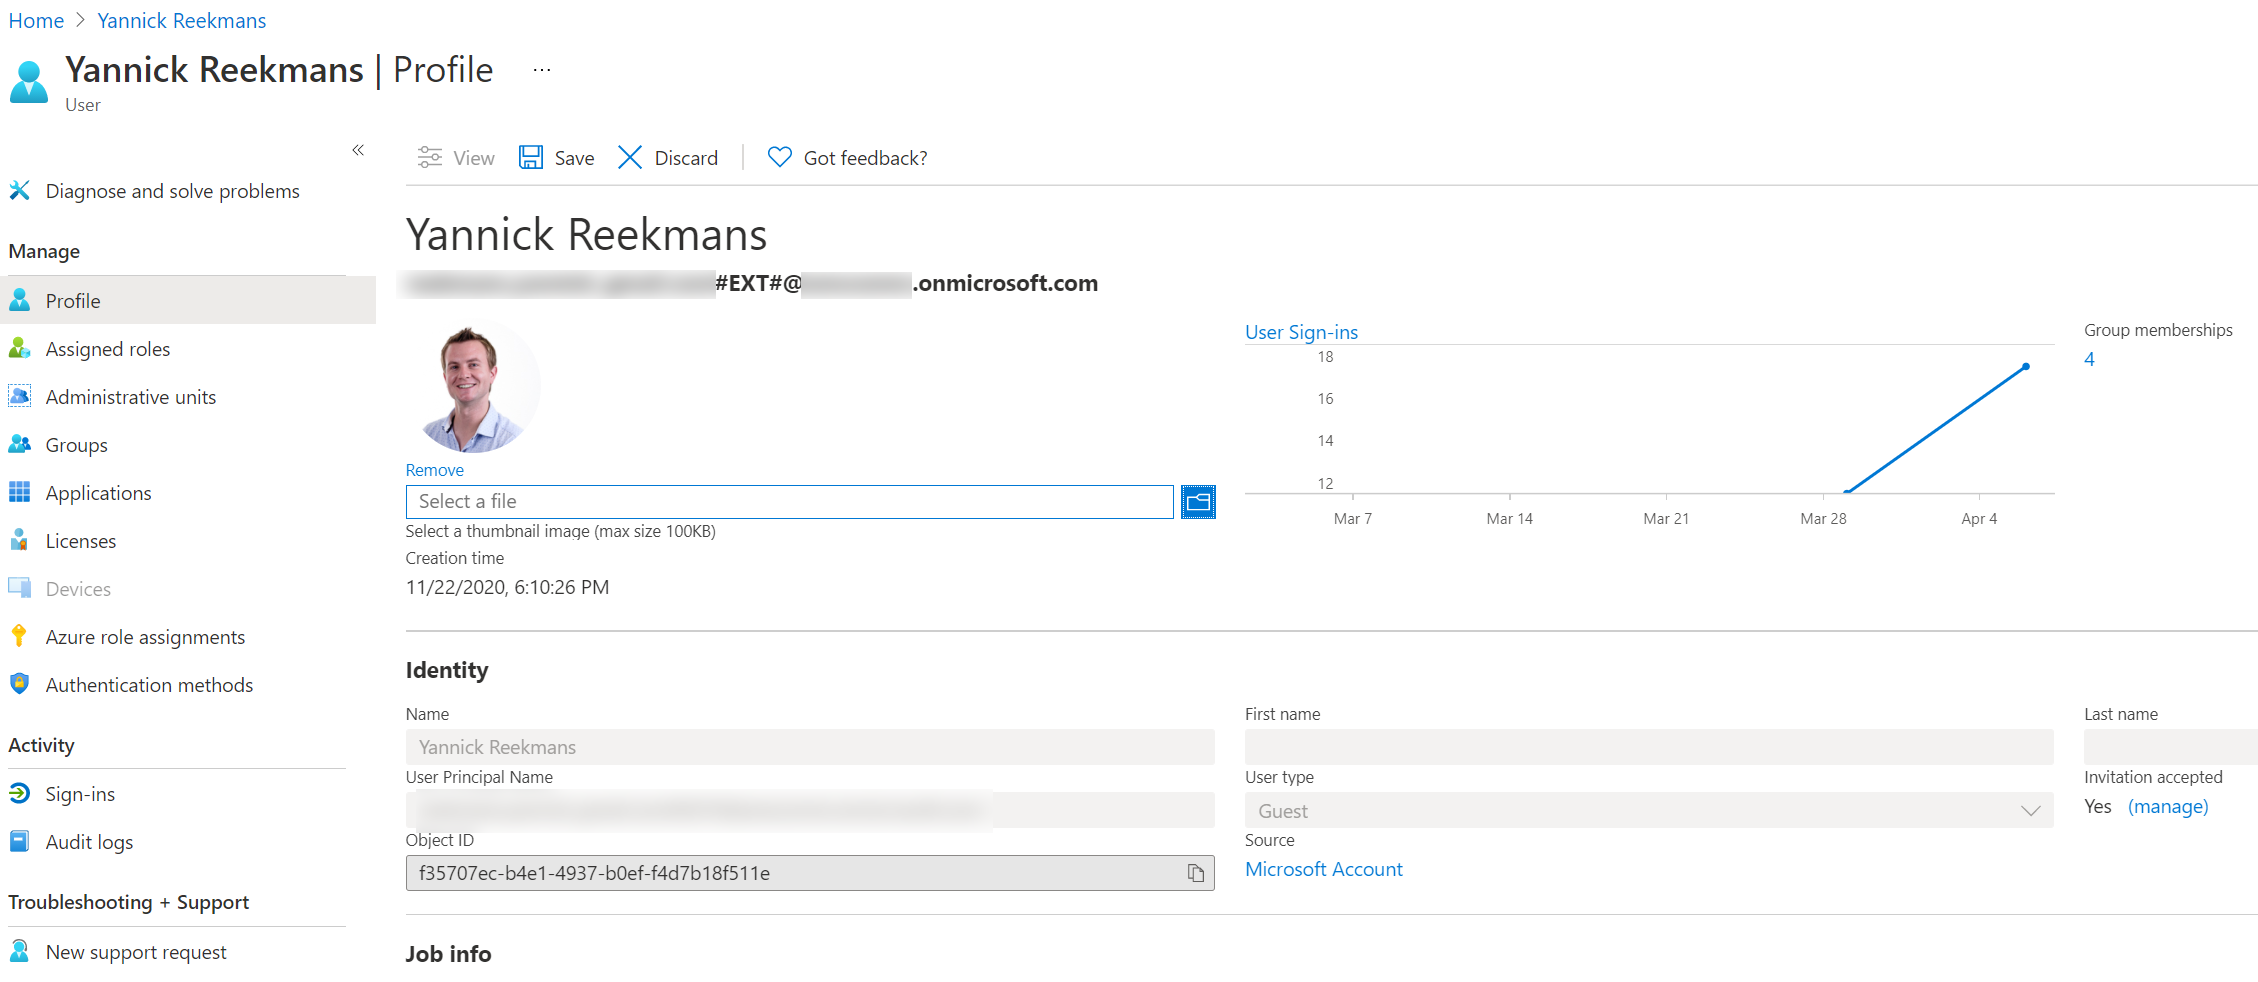This screenshot has width=2258, height=982.
Task: Click the Object ID field
Action: 810,873
